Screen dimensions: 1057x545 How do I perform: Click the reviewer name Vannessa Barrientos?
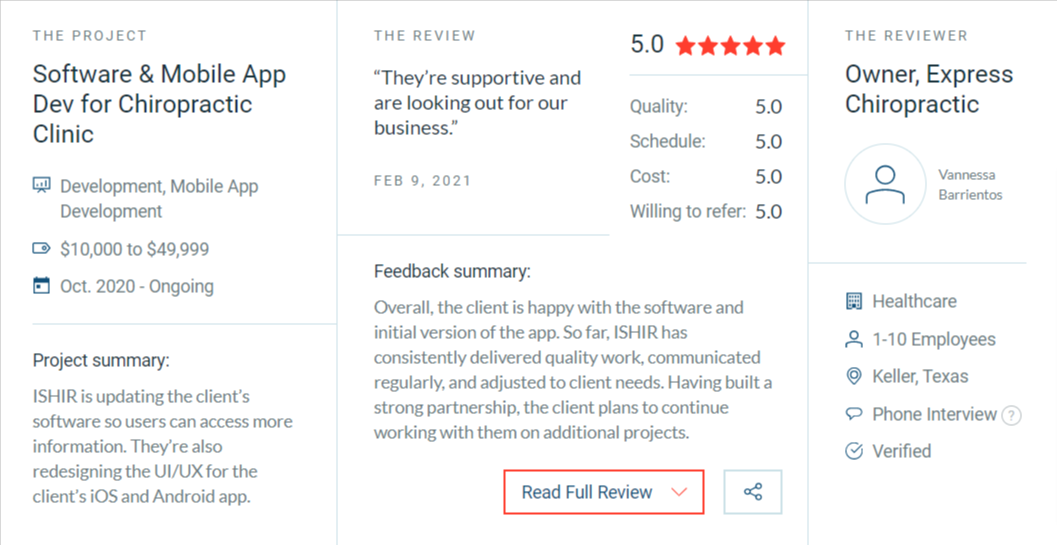pos(970,184)
